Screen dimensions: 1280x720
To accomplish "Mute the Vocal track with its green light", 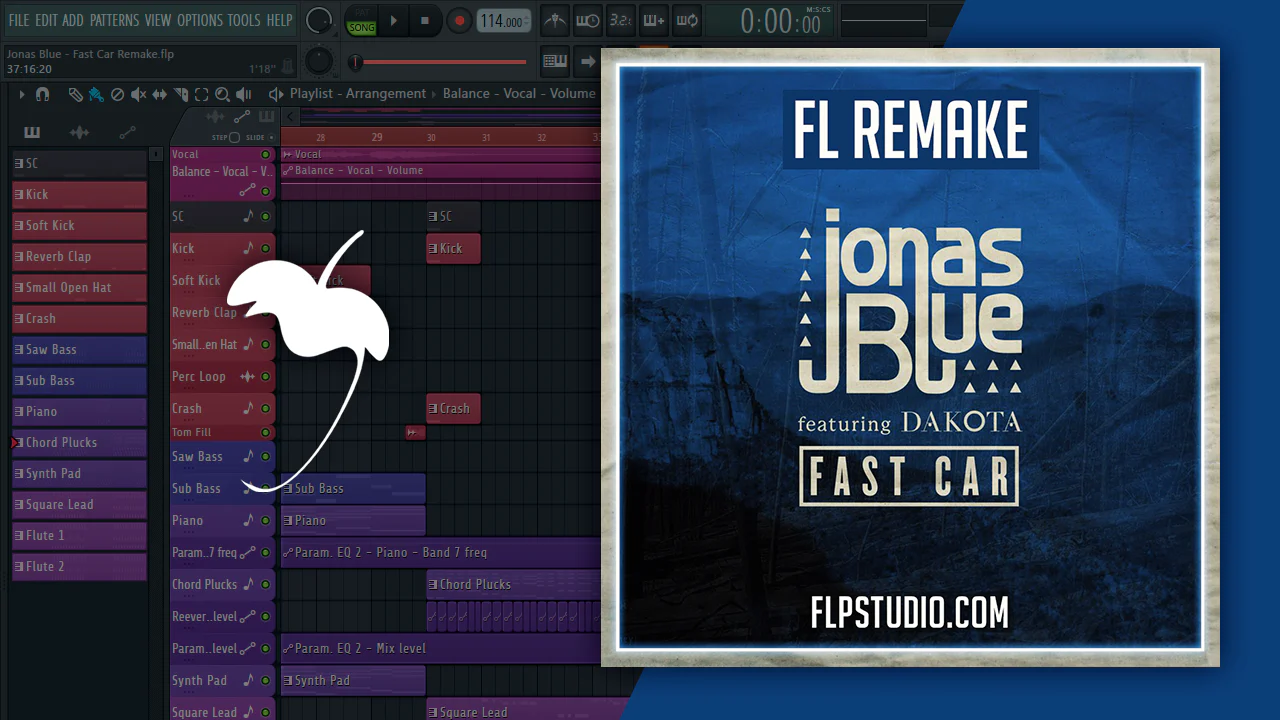I will (x=266, y=154).
